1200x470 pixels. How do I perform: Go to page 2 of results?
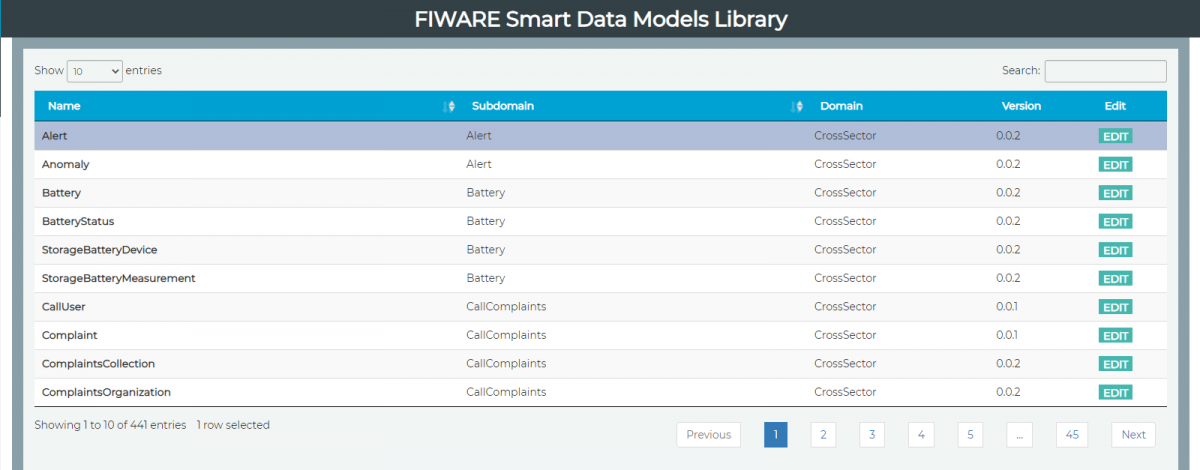(822, 435)
